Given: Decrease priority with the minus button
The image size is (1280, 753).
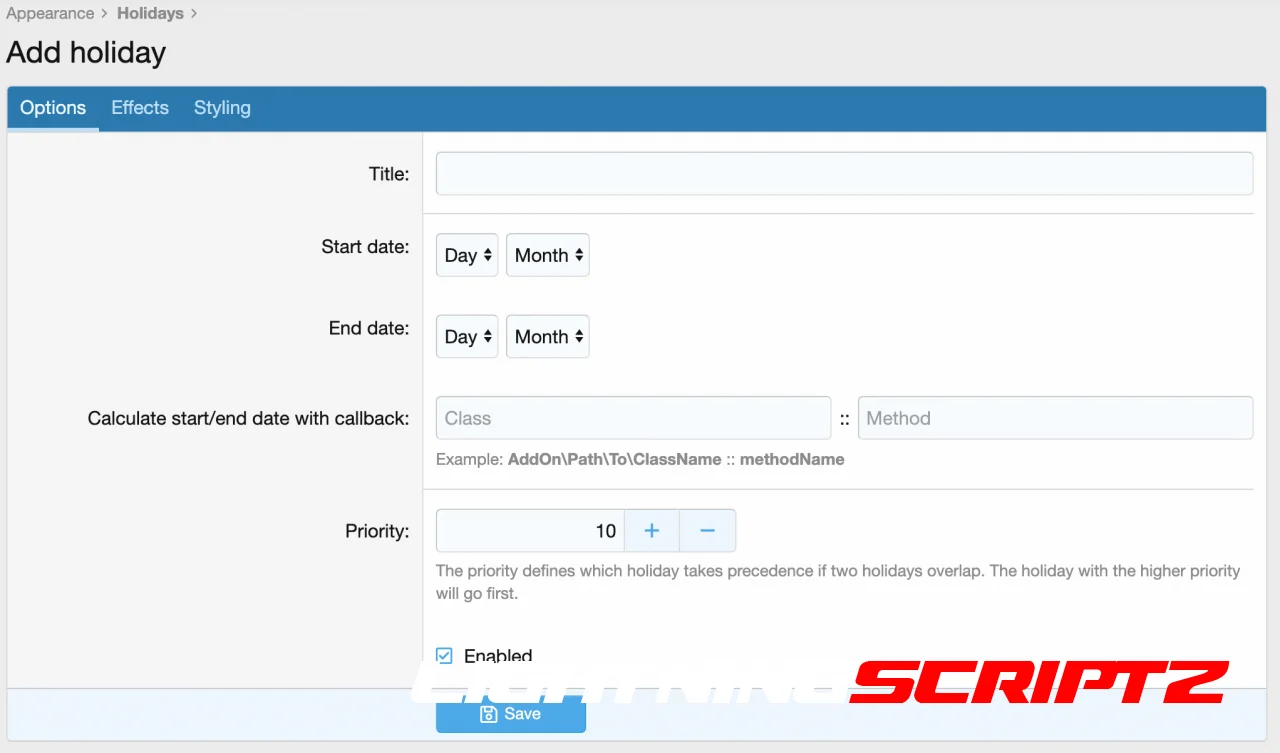Looking at the screenshot, I should click(x=707, y=531).
